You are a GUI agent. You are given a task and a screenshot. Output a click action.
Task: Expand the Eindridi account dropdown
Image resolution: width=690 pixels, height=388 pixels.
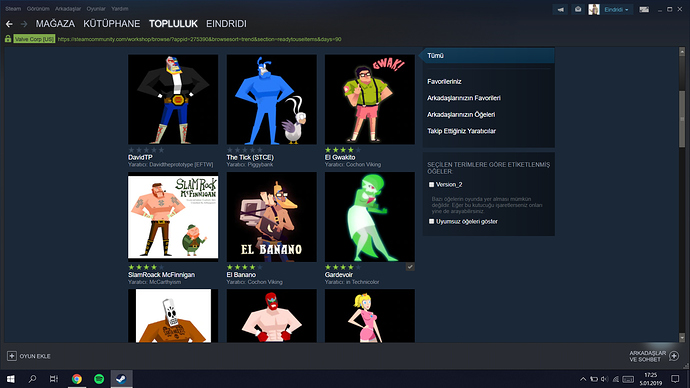[x=616, y=10]
